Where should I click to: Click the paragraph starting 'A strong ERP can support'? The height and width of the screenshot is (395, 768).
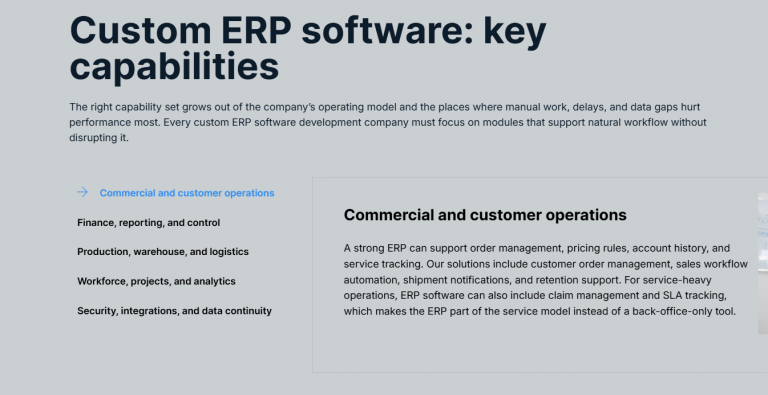tap(546, 280)
